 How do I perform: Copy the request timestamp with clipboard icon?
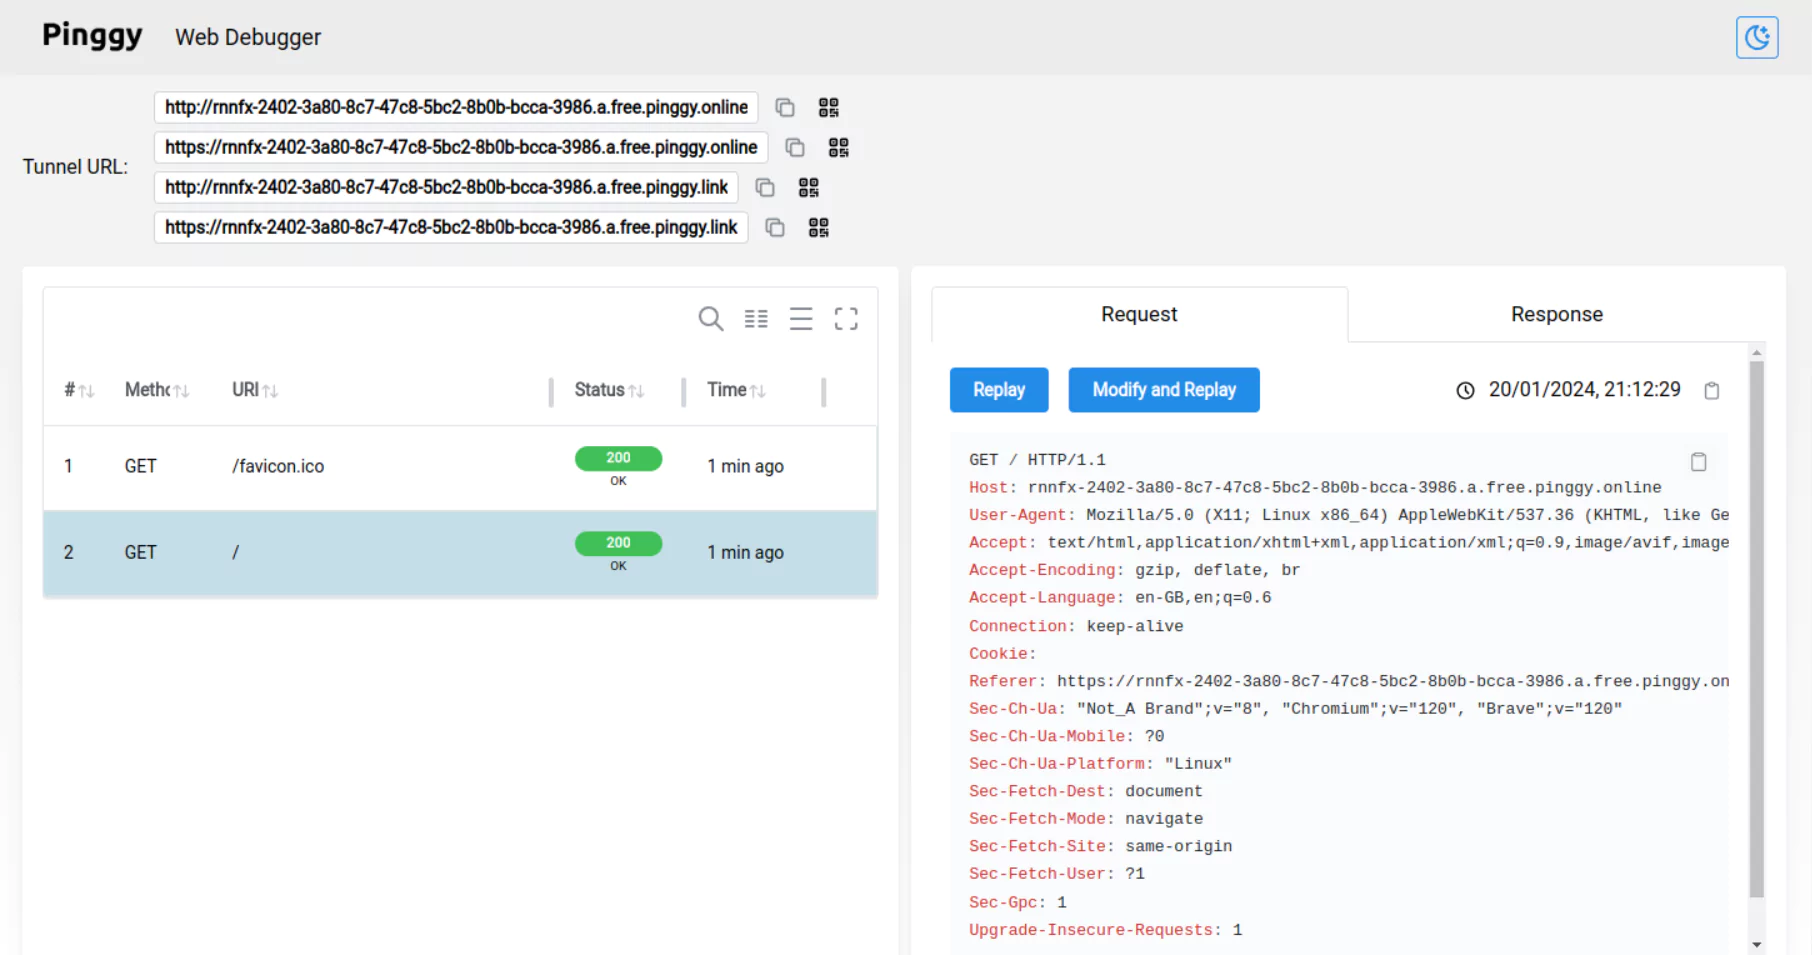pos(1712,390)
